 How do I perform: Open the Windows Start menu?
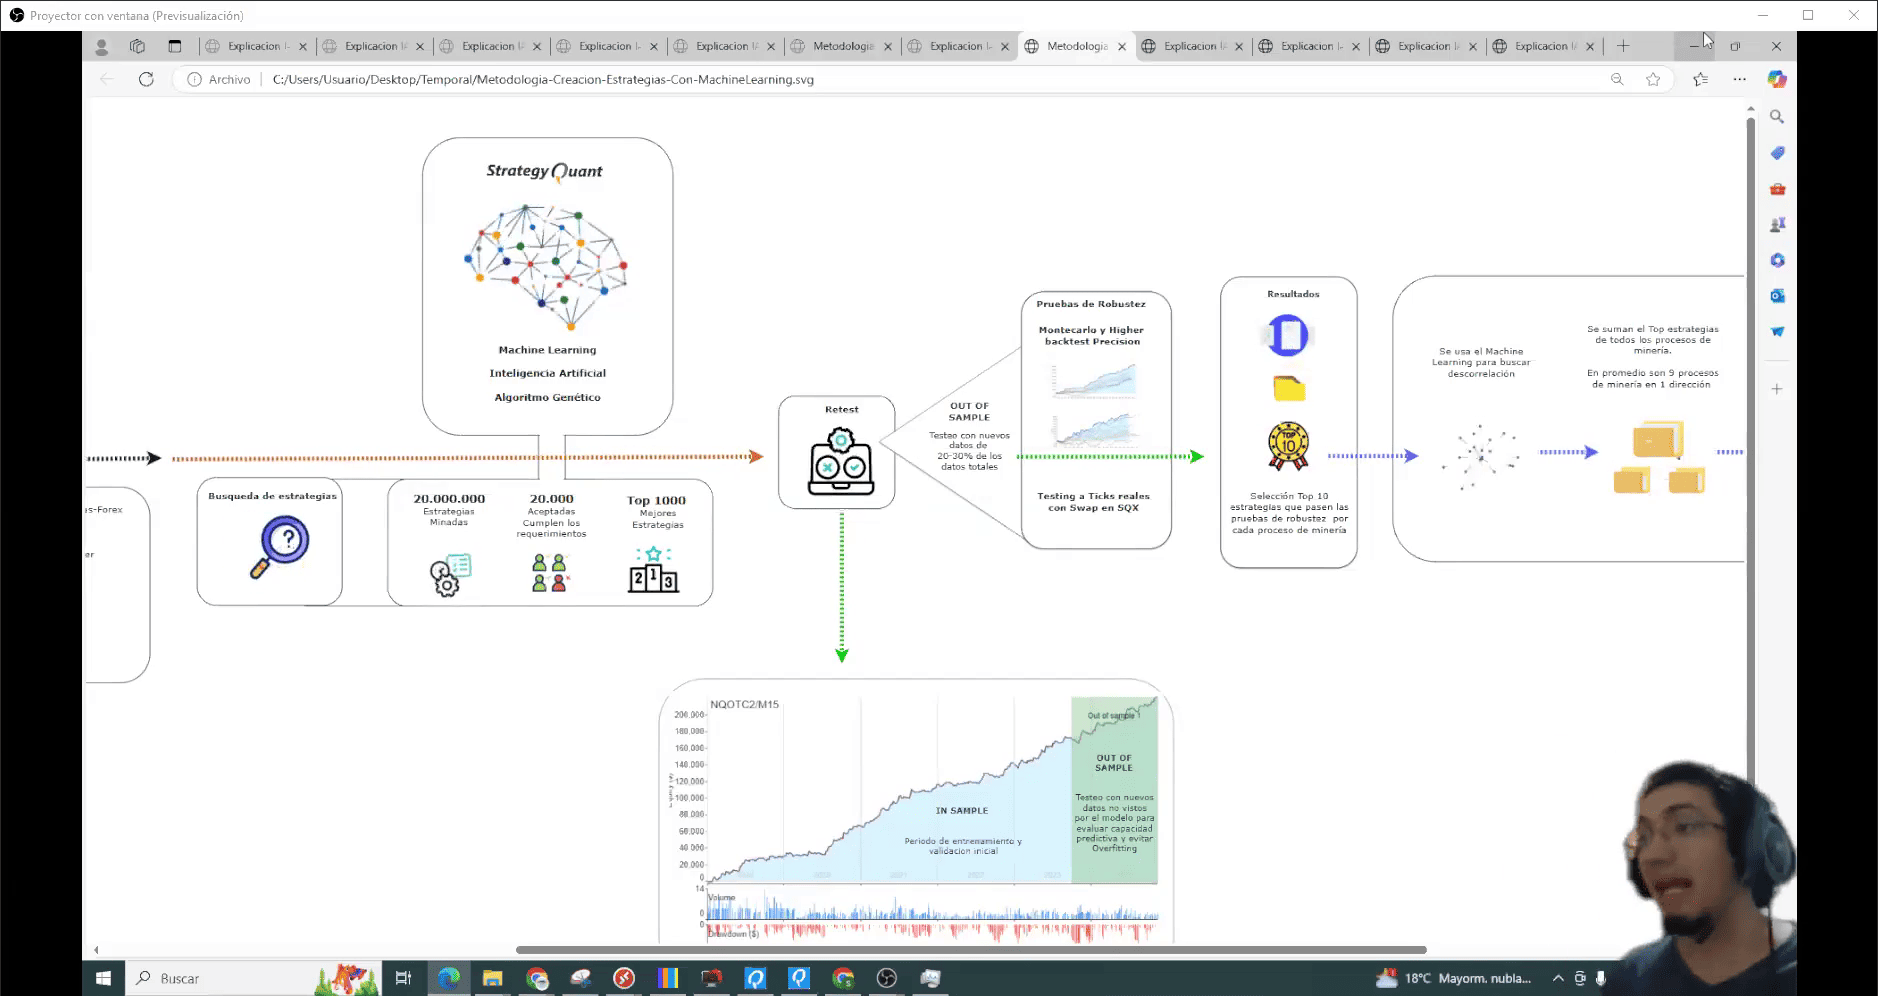click(x=103, y=978)
